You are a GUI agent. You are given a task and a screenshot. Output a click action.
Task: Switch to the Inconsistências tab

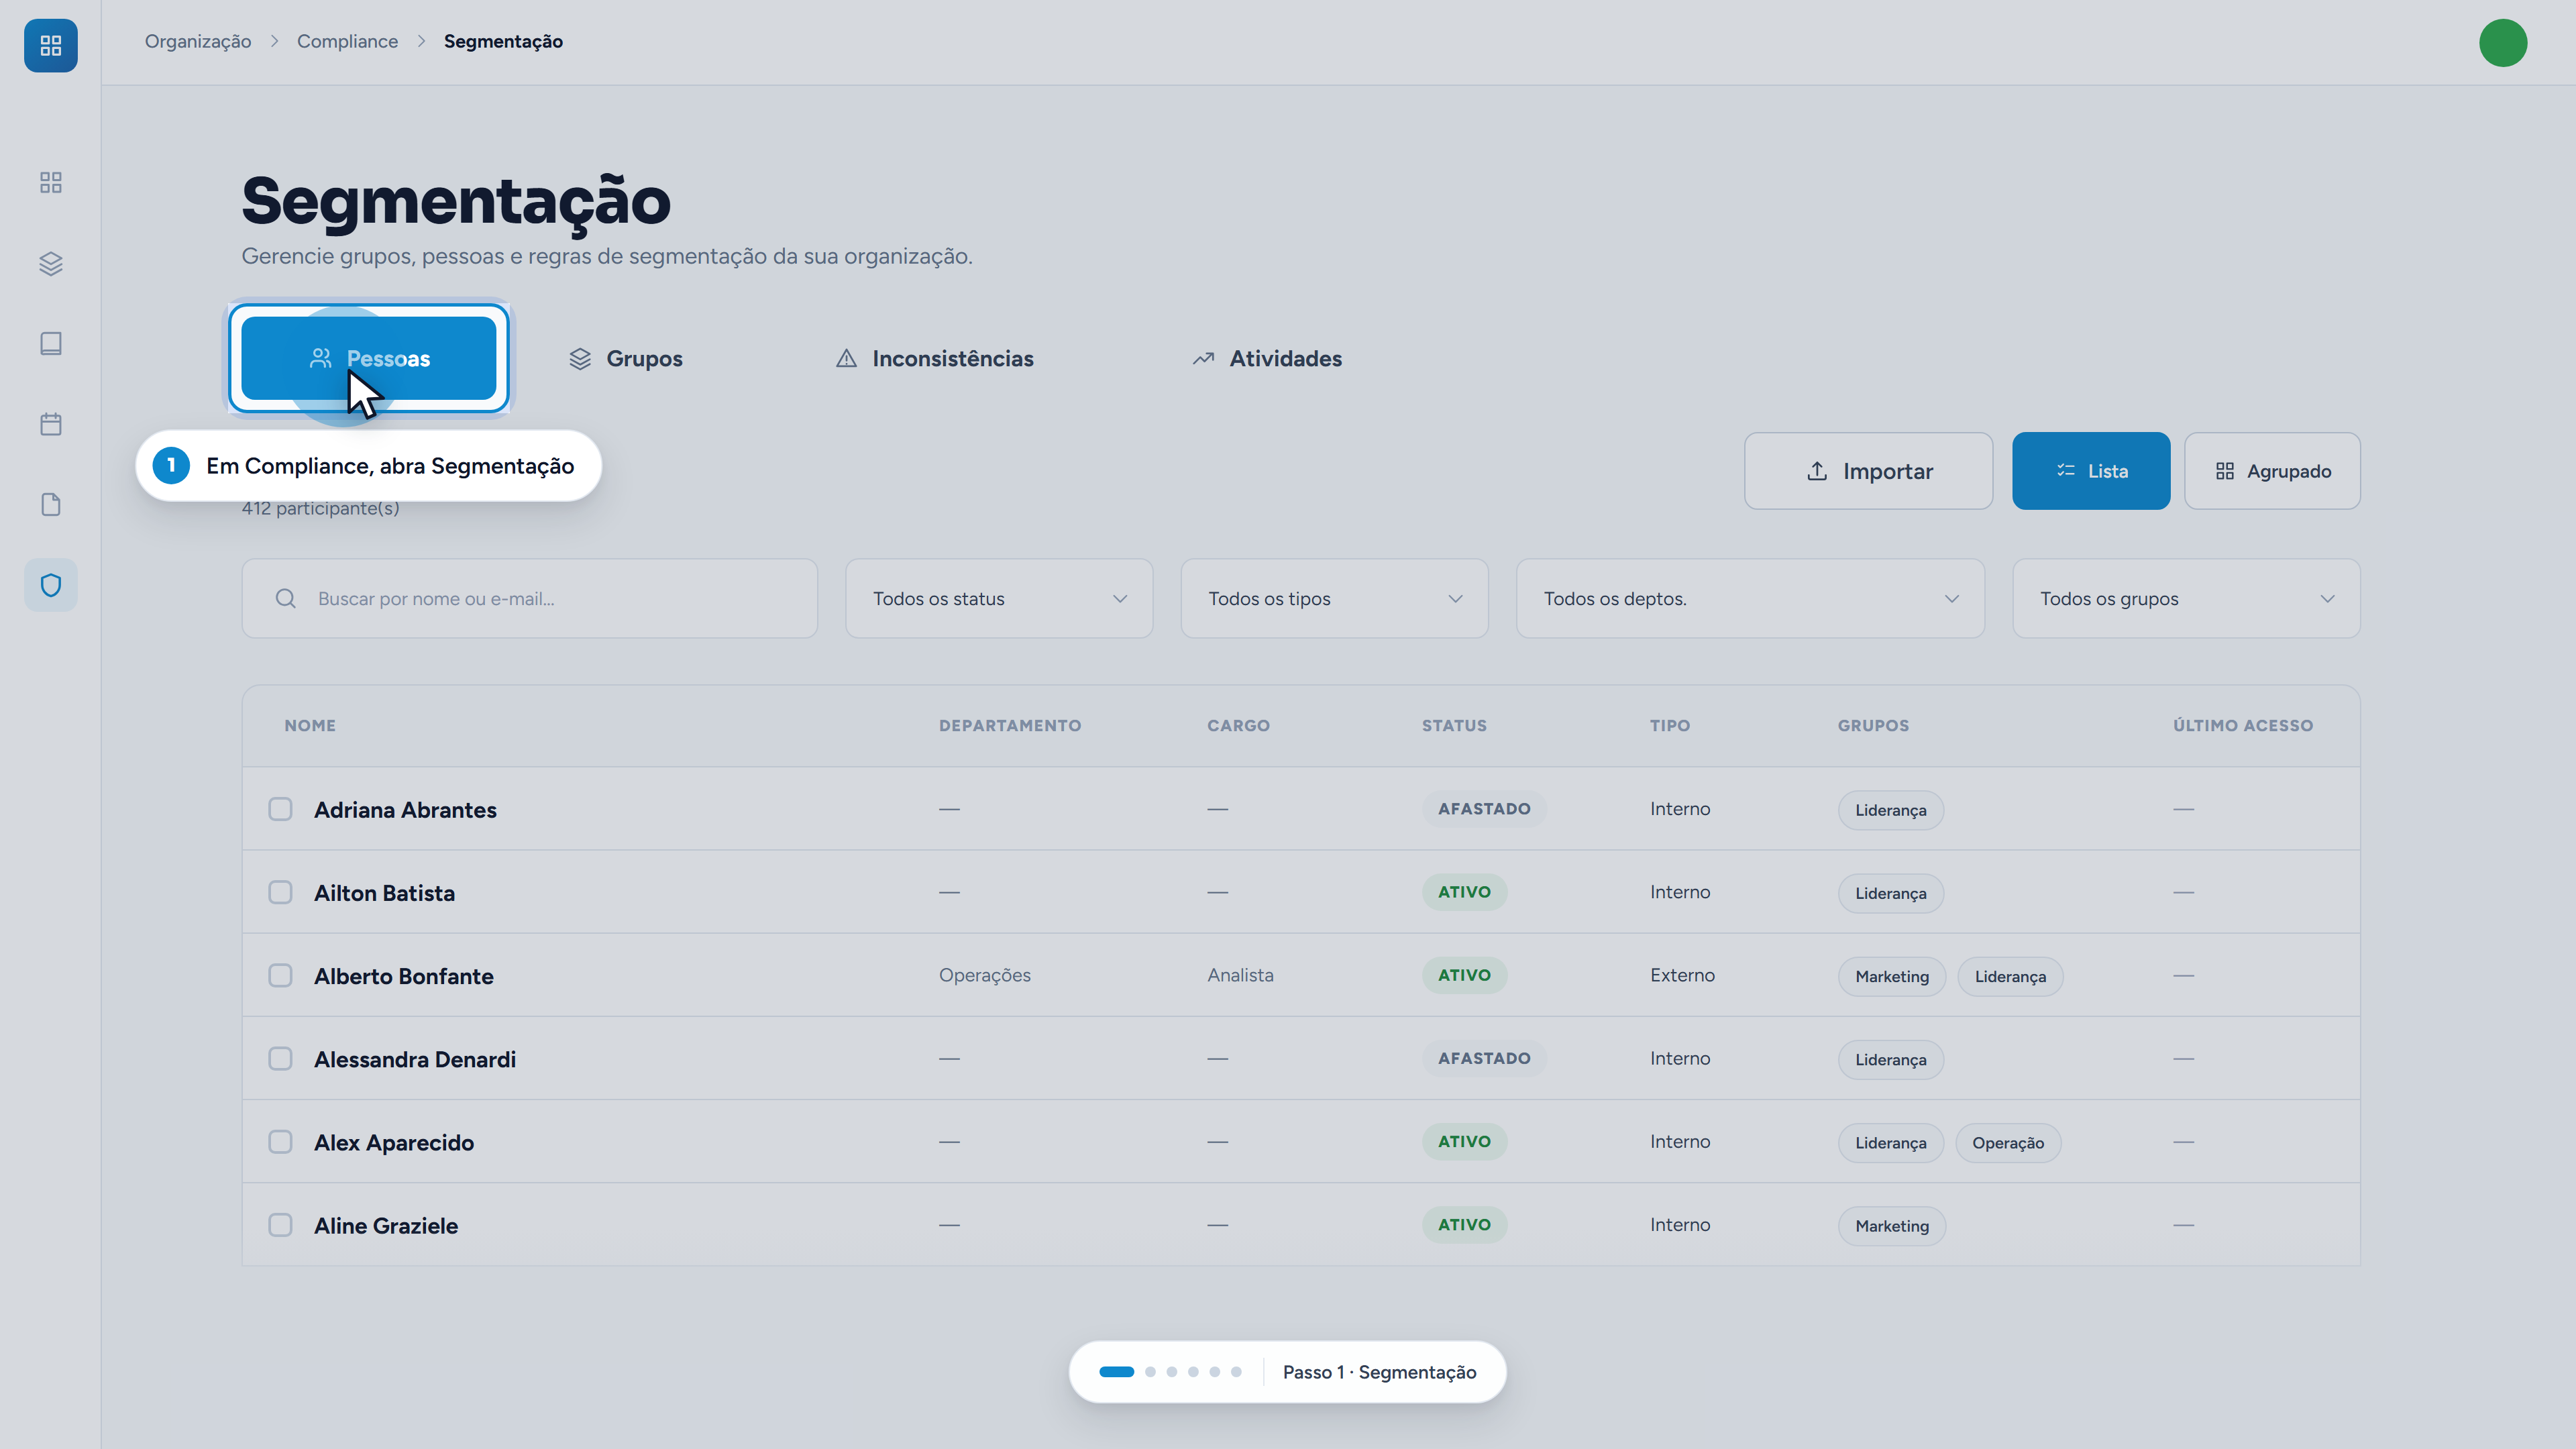tap(934, 358)
